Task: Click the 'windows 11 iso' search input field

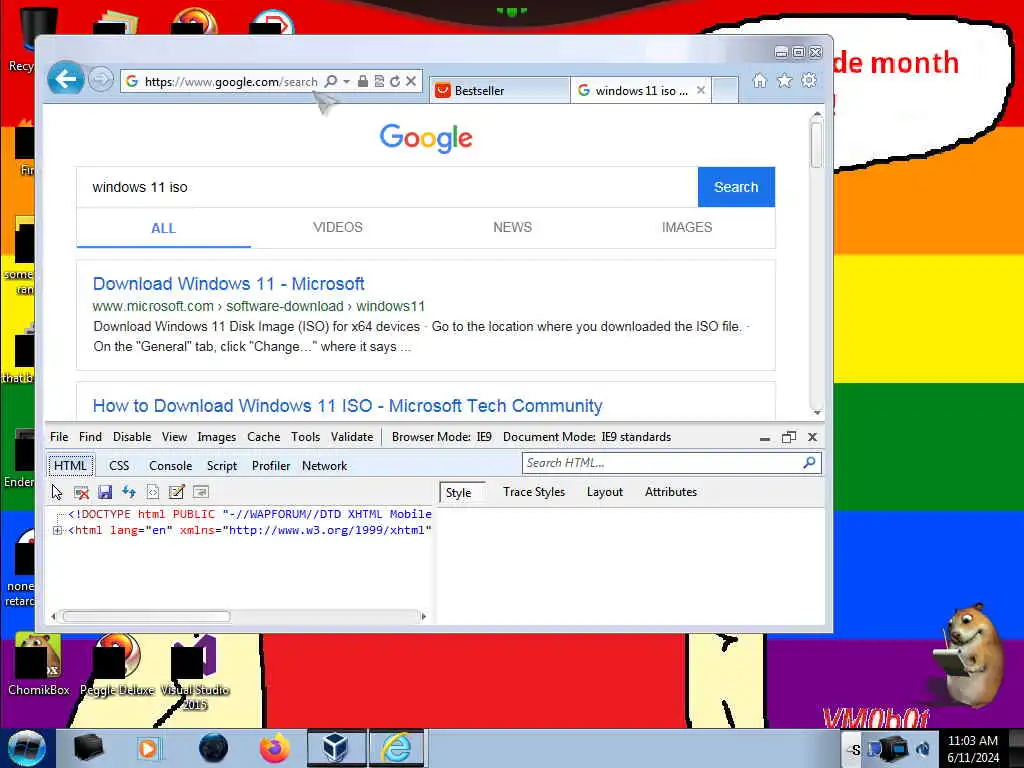Action: coord(387,187)
